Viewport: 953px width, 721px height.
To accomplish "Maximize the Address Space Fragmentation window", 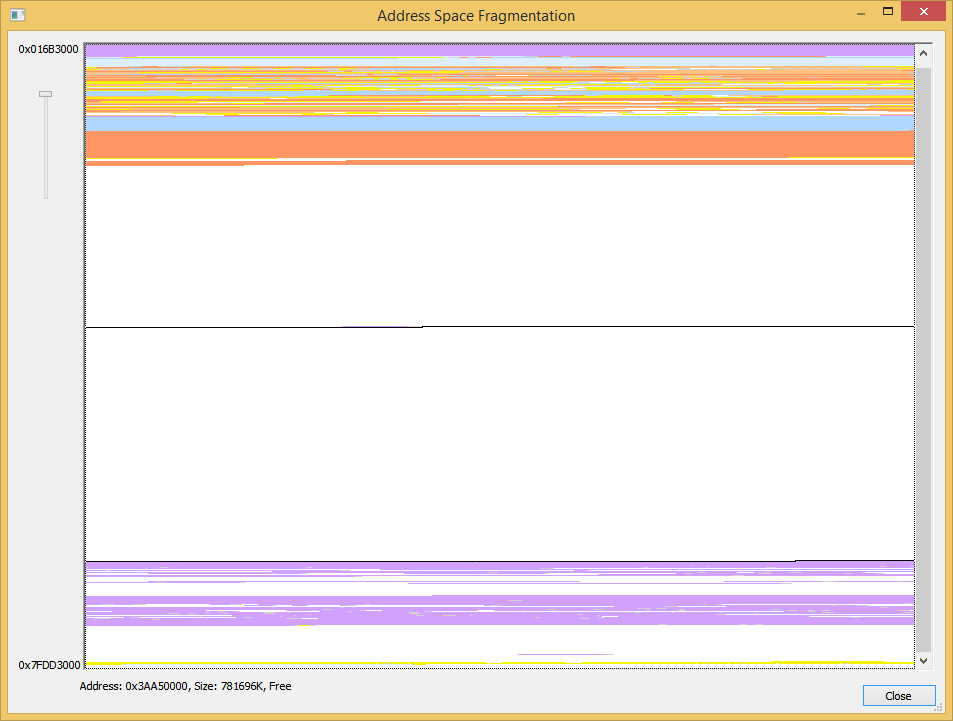I will (x=887, y=12).
